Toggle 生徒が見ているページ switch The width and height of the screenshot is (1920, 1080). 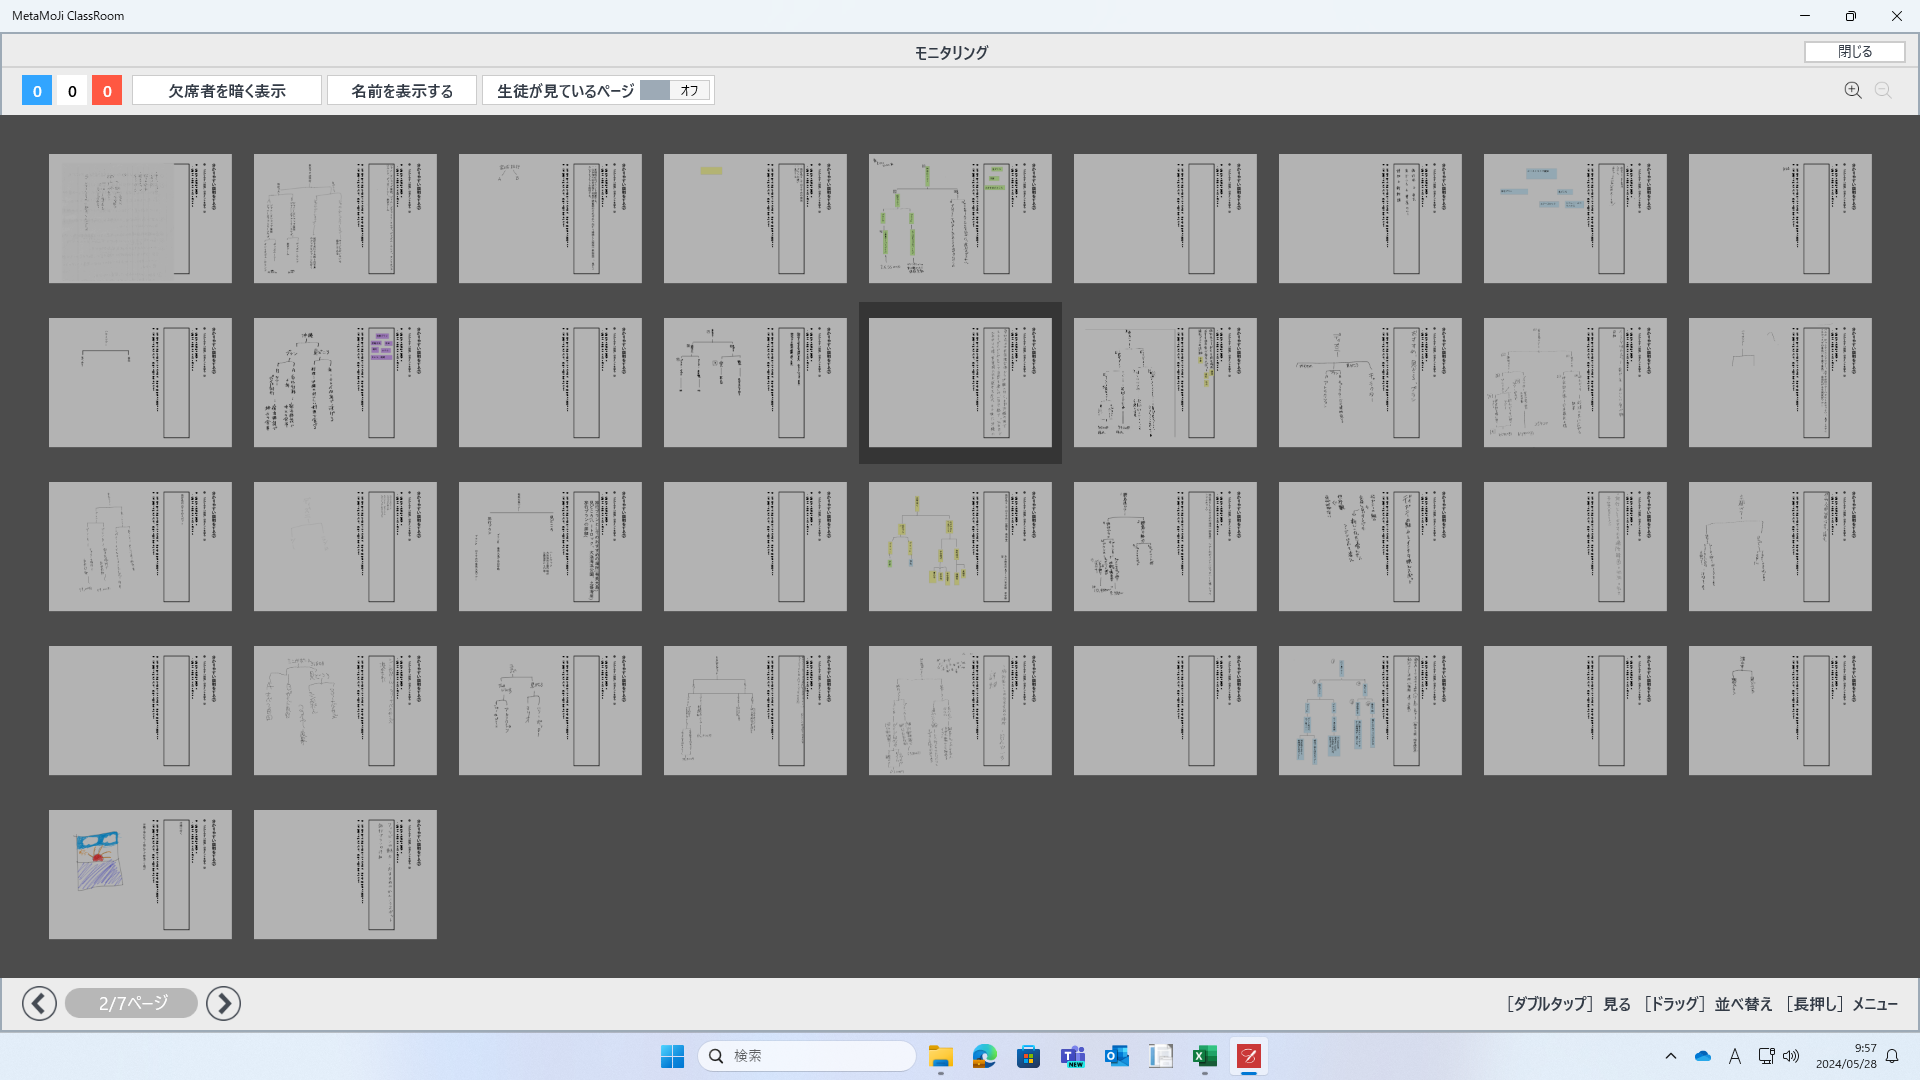click(x=675, y=91)
